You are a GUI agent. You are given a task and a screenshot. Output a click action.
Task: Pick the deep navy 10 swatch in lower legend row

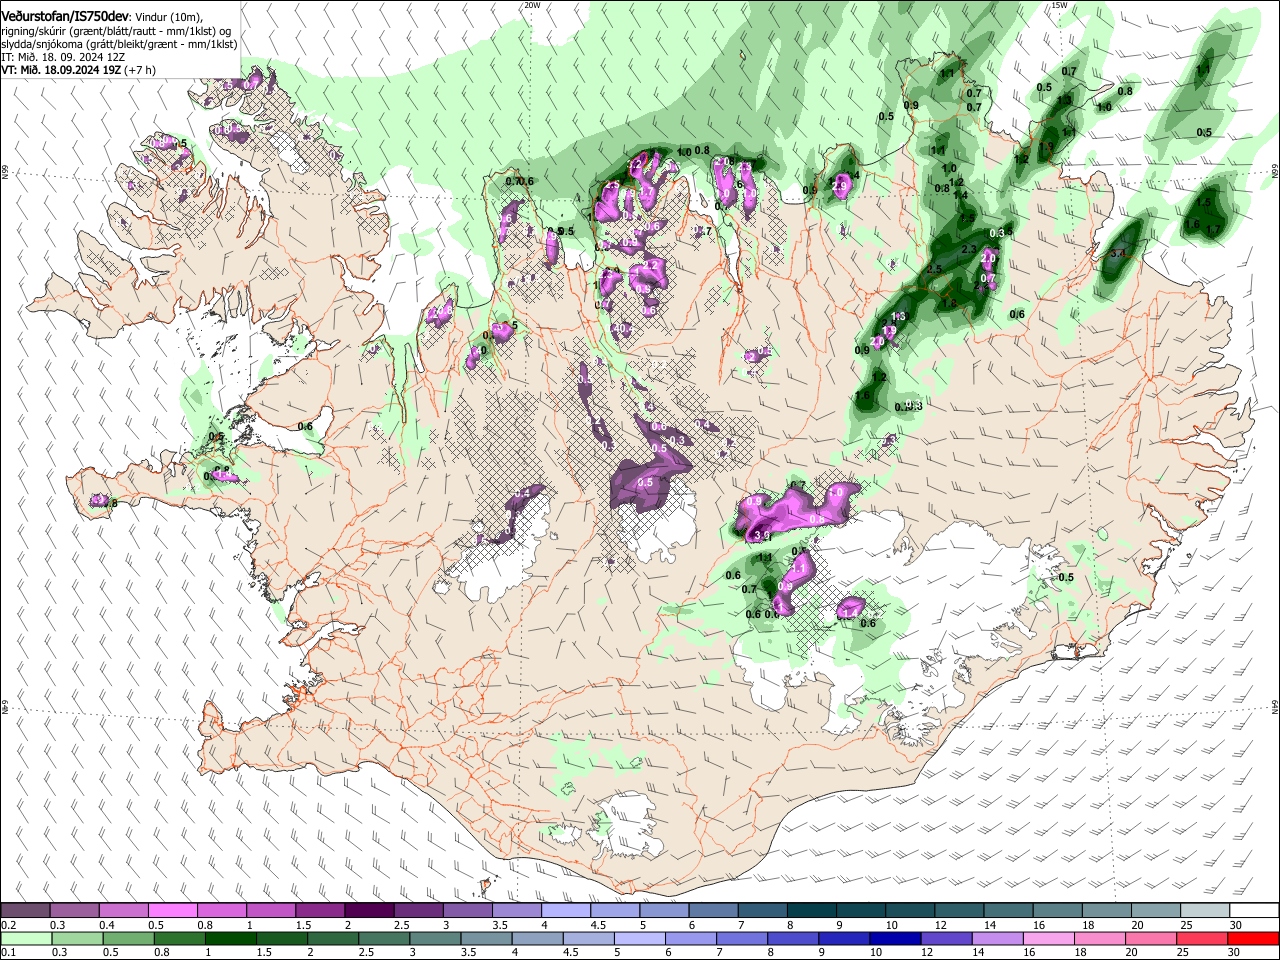(895, 938)
